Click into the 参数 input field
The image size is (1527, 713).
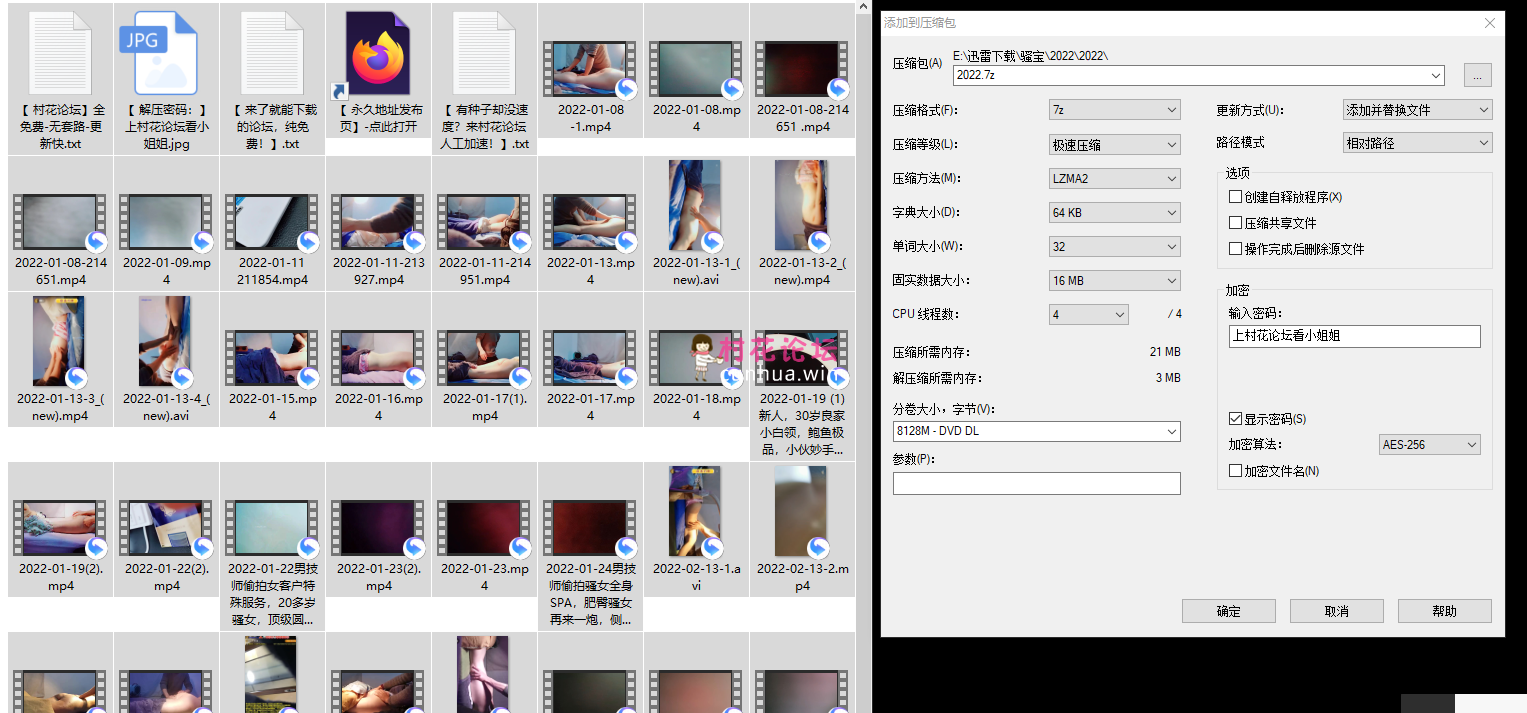click(1036, 484)
